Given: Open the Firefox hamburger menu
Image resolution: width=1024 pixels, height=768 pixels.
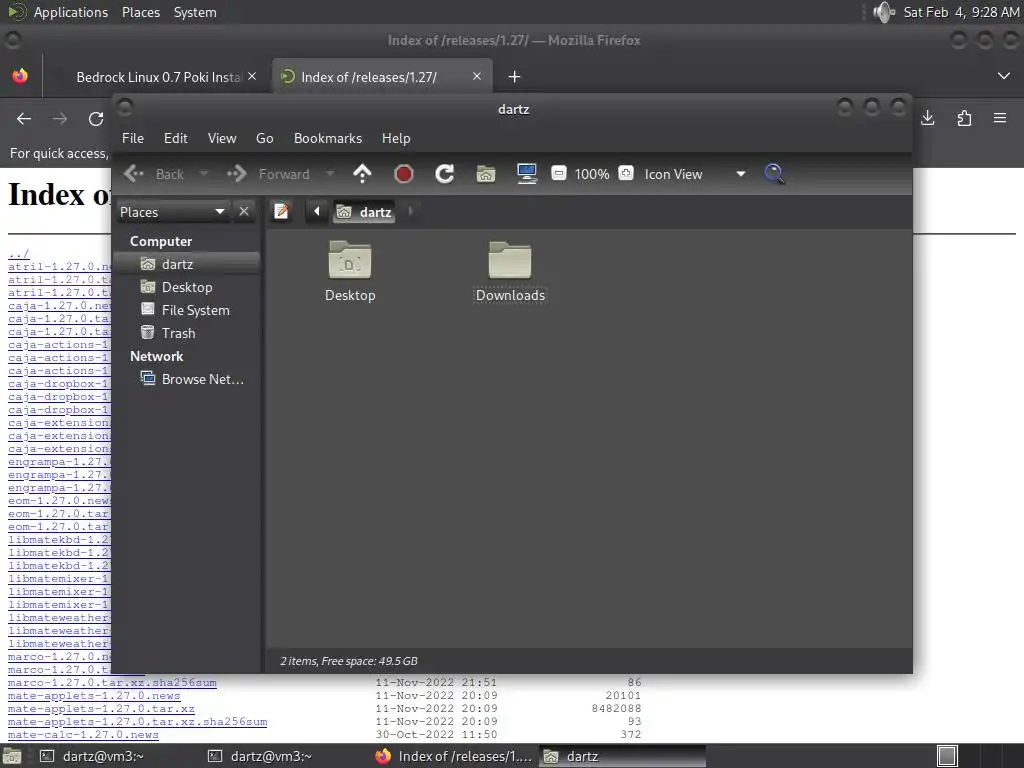Looking at the screenshot, I should coord(1000,118).
